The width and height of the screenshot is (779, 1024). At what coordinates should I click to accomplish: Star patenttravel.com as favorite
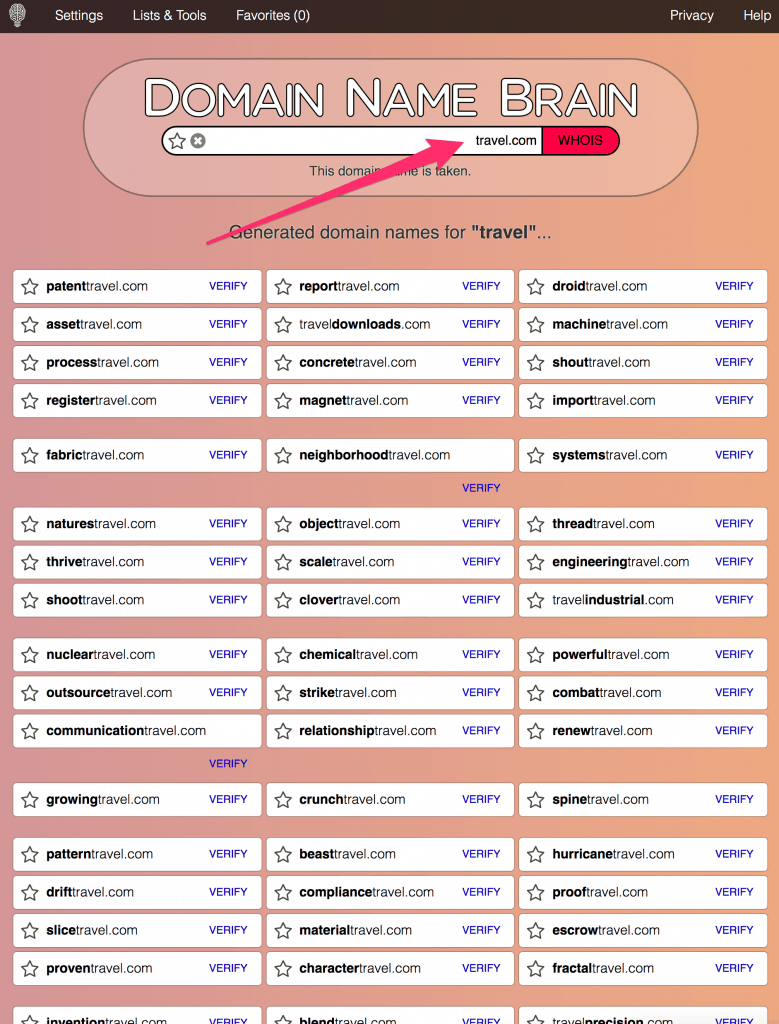point(29,286)
